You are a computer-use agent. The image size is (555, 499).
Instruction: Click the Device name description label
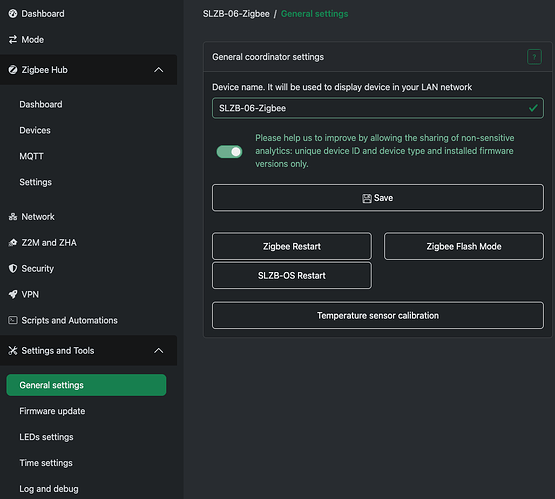coord(342,87)
